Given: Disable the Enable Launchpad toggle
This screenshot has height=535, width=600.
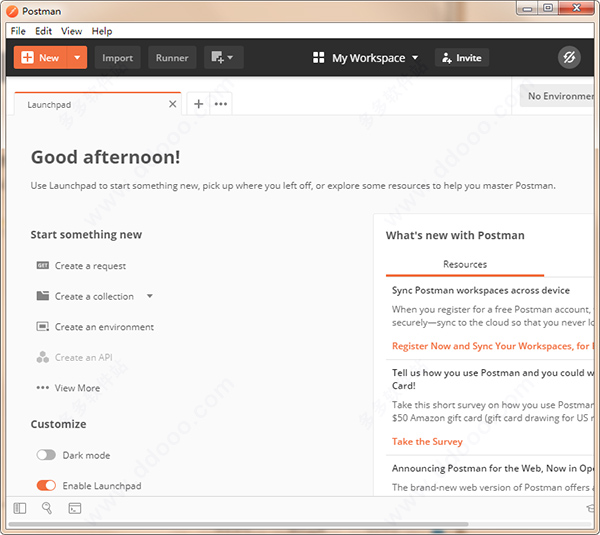Looking at the screenshot, I should pyautogui.click(x=46, y=486).
